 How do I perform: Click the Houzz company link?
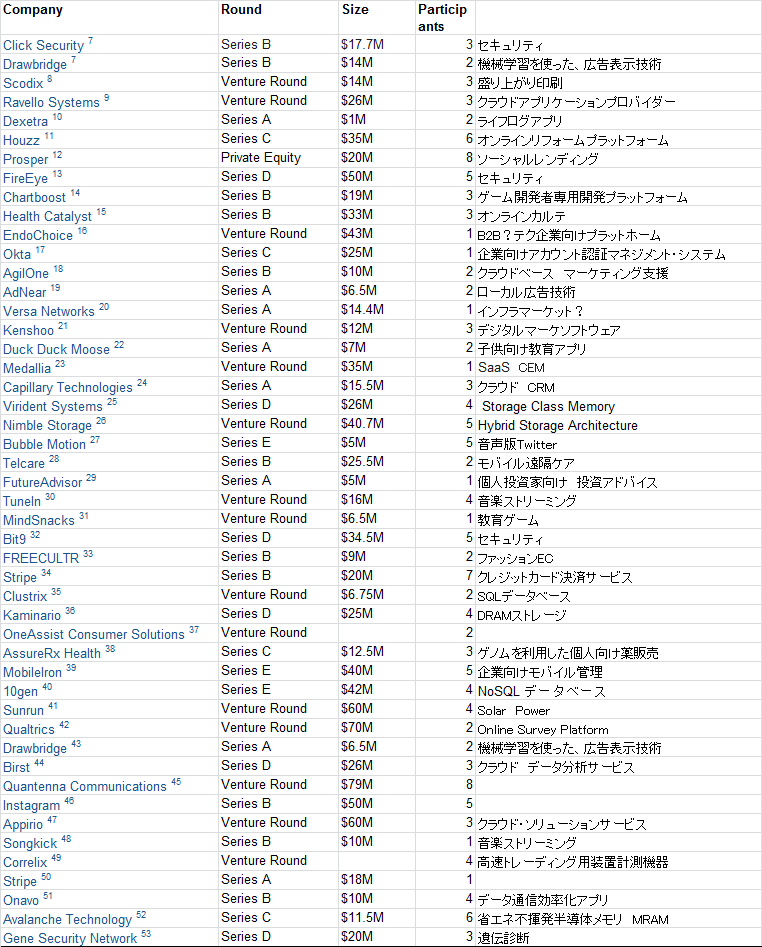point(21,141)
